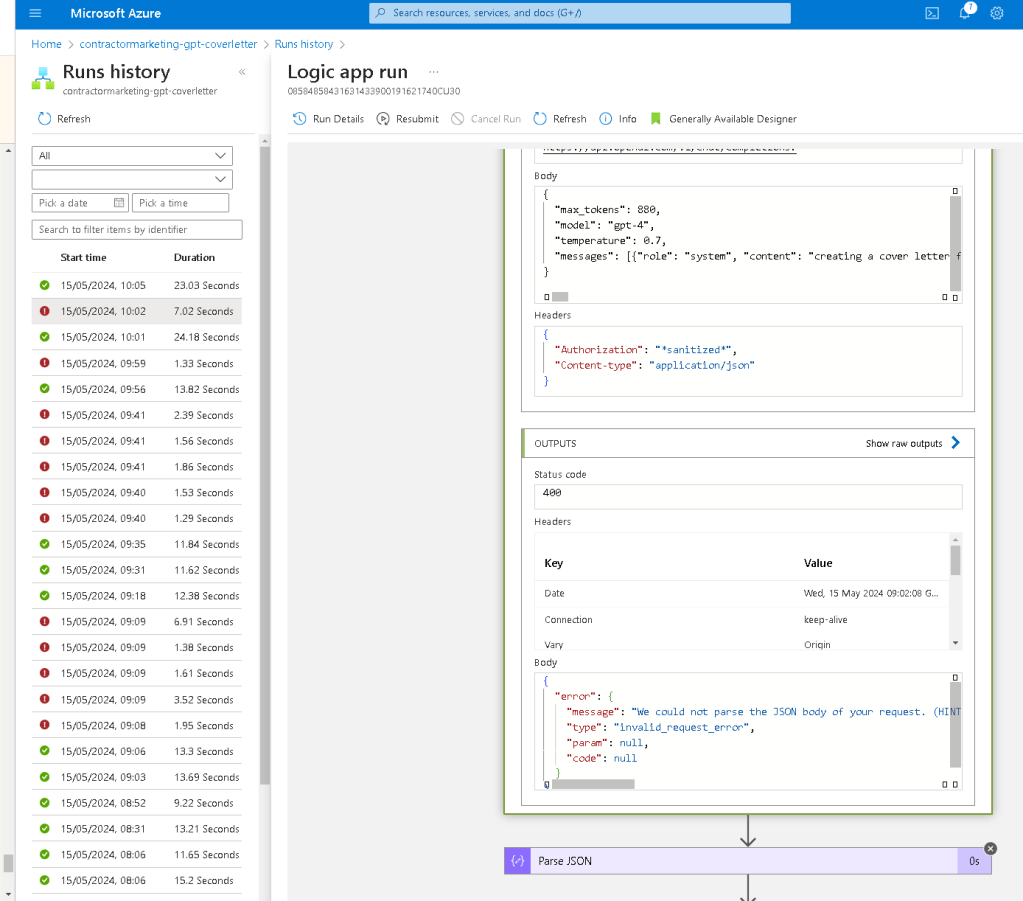
Task: Click the Parse JSON action icon
Action: [x=517, y=861]
